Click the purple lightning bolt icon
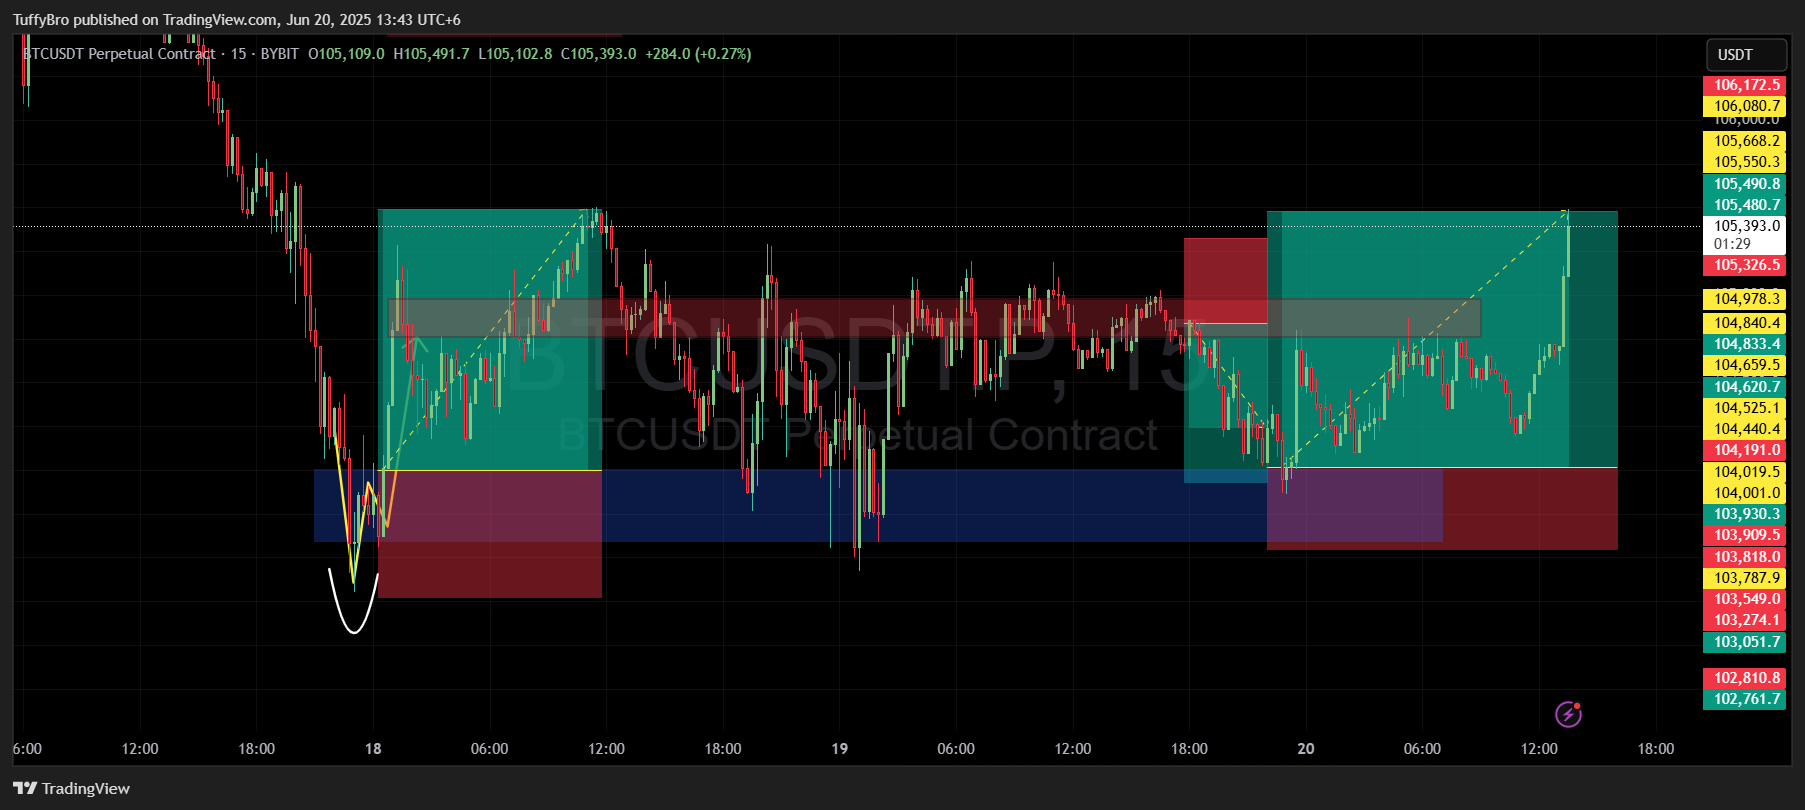This screenshot has height=810, width=1805. [1568, 714]
